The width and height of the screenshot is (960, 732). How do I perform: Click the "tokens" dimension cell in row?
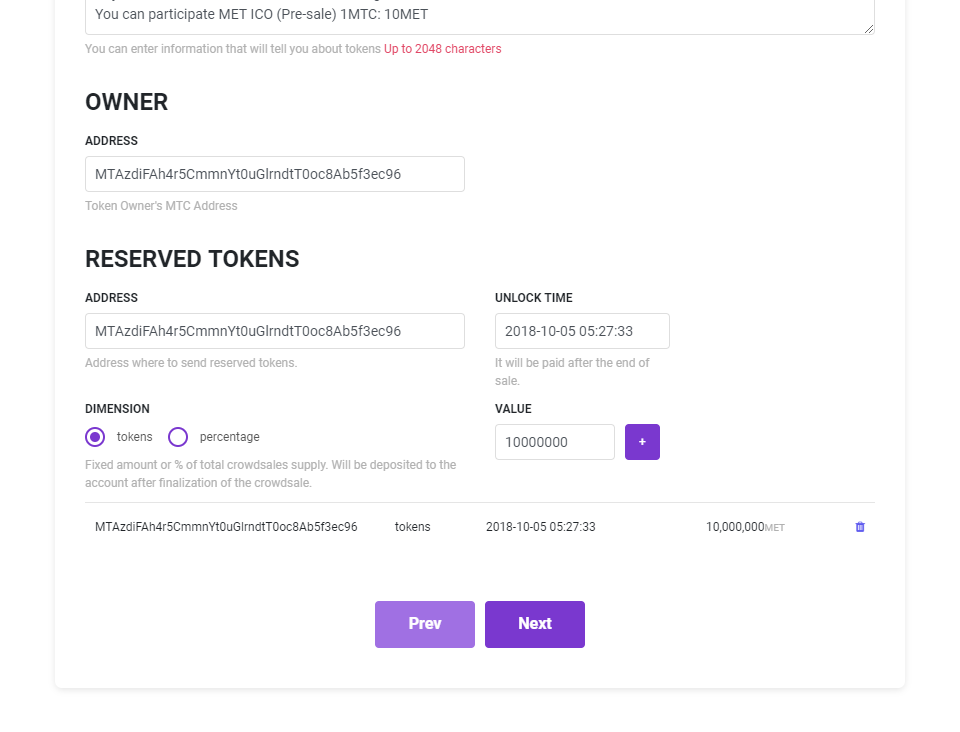(412, 527)
